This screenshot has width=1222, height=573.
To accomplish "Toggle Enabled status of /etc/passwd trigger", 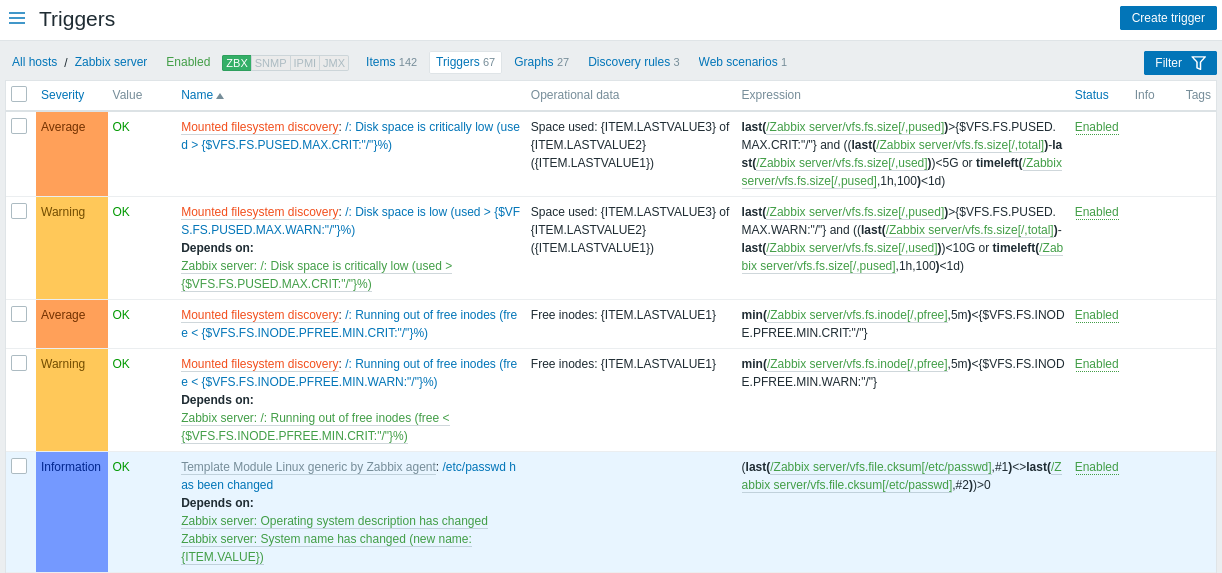I will tap(1096, 467).
